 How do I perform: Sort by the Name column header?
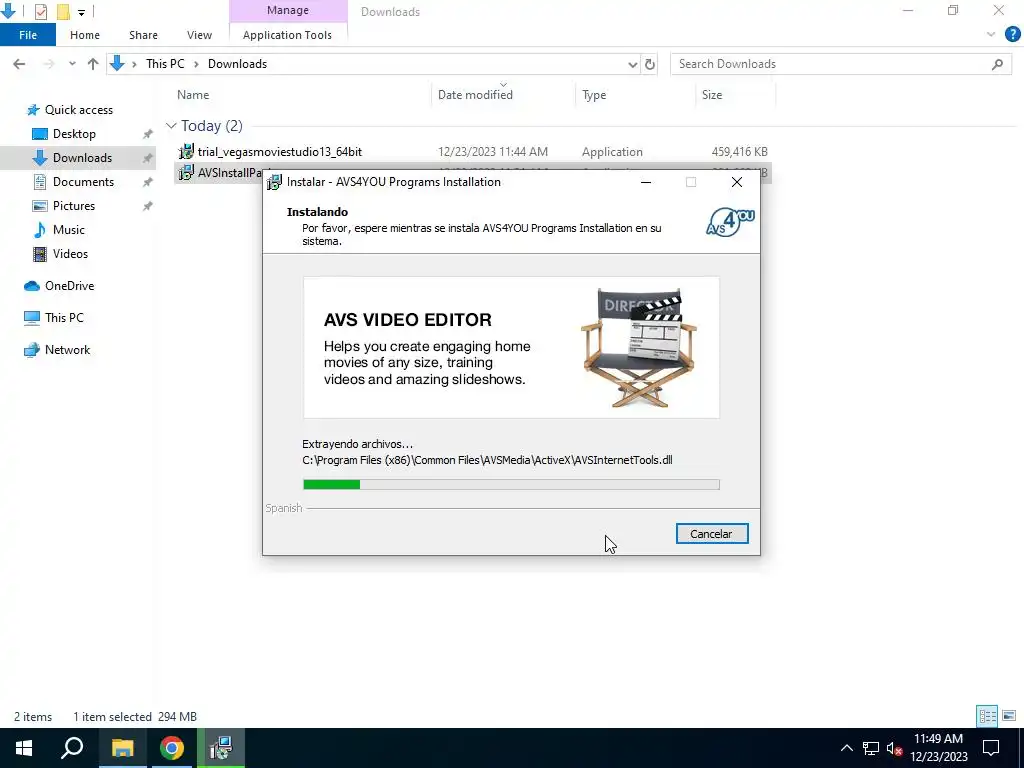193,95
